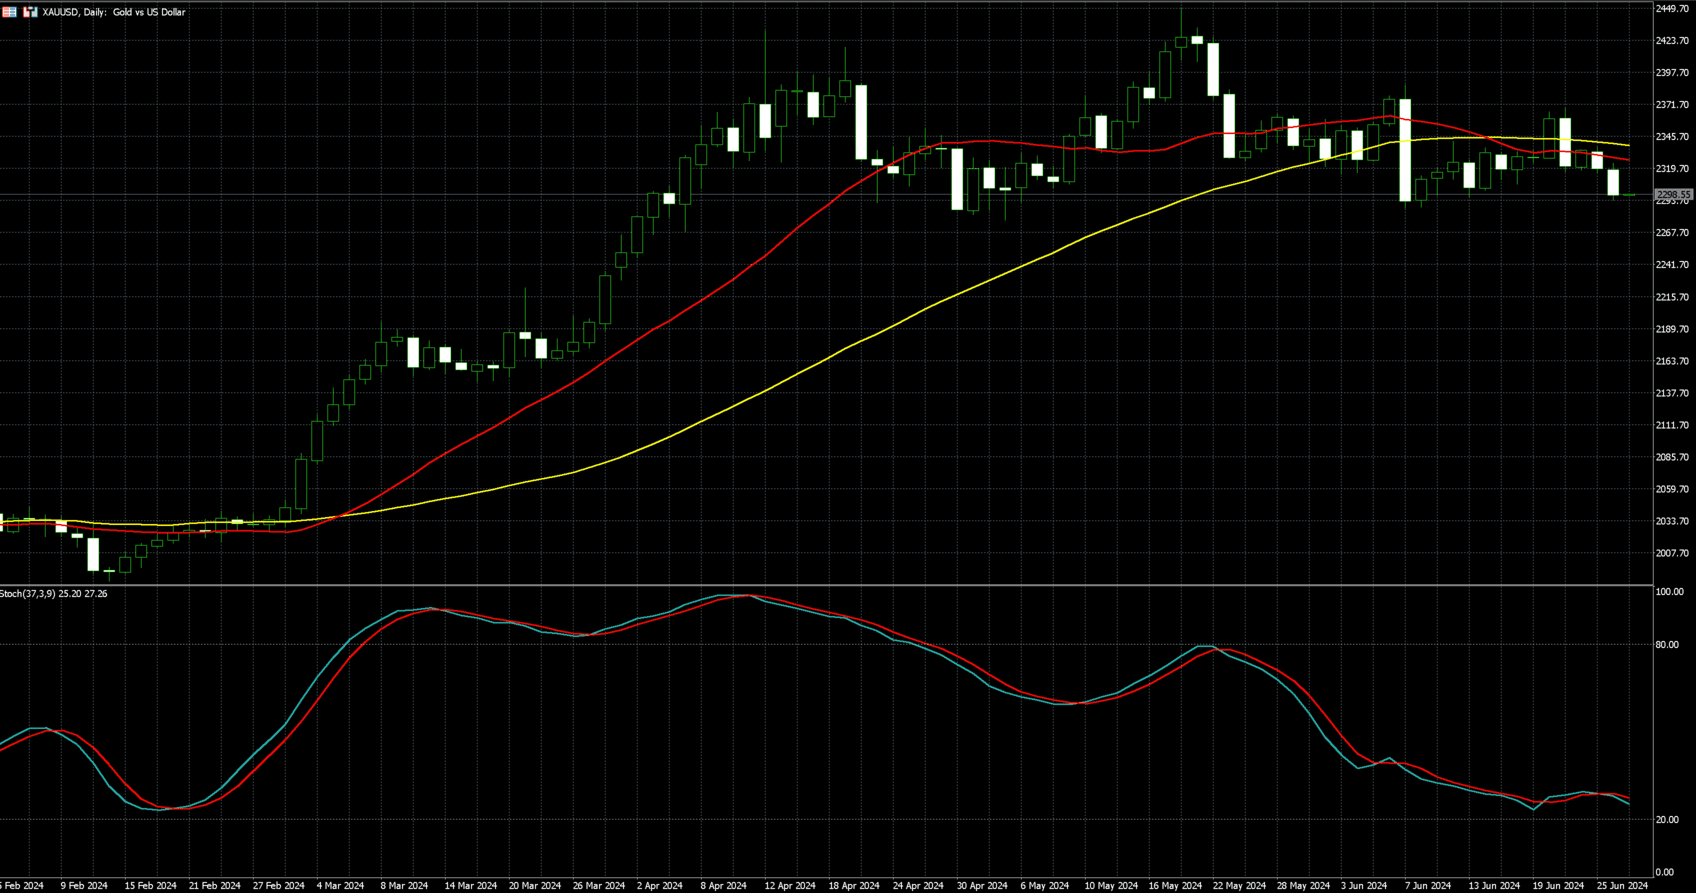Click the 2371.70 price scale label
1696x893 pixels.
[1672, 105]
